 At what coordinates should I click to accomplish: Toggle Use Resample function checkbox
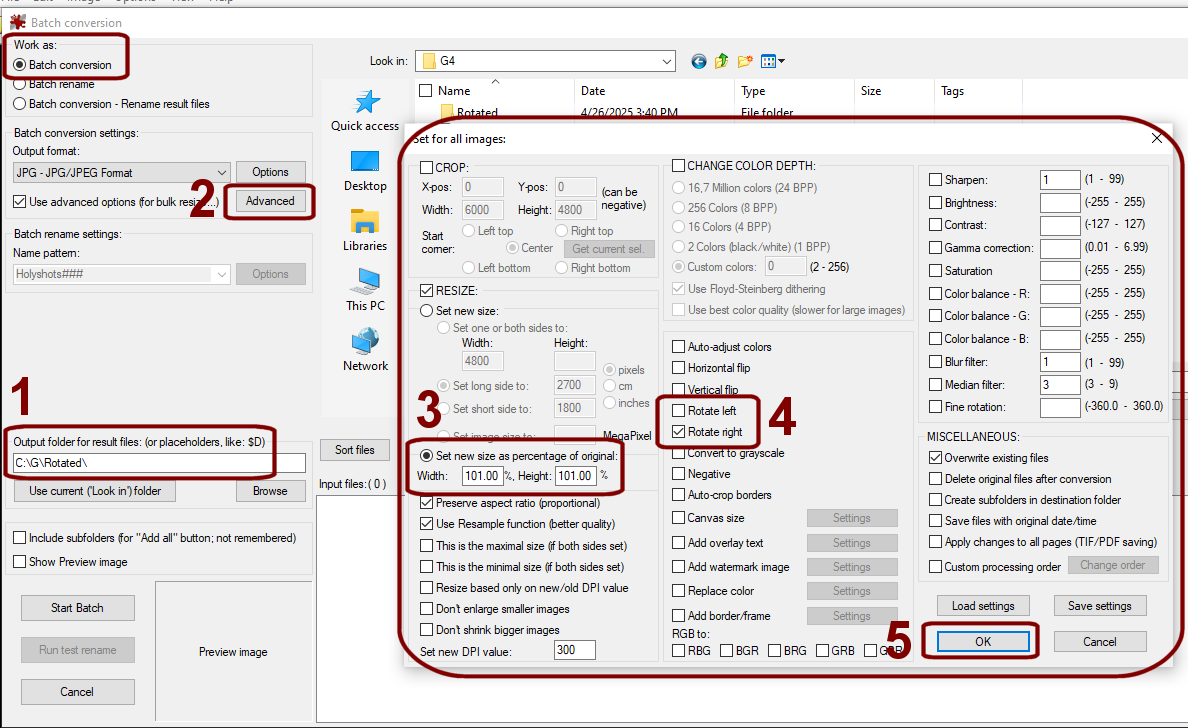(x=427, y=523)
